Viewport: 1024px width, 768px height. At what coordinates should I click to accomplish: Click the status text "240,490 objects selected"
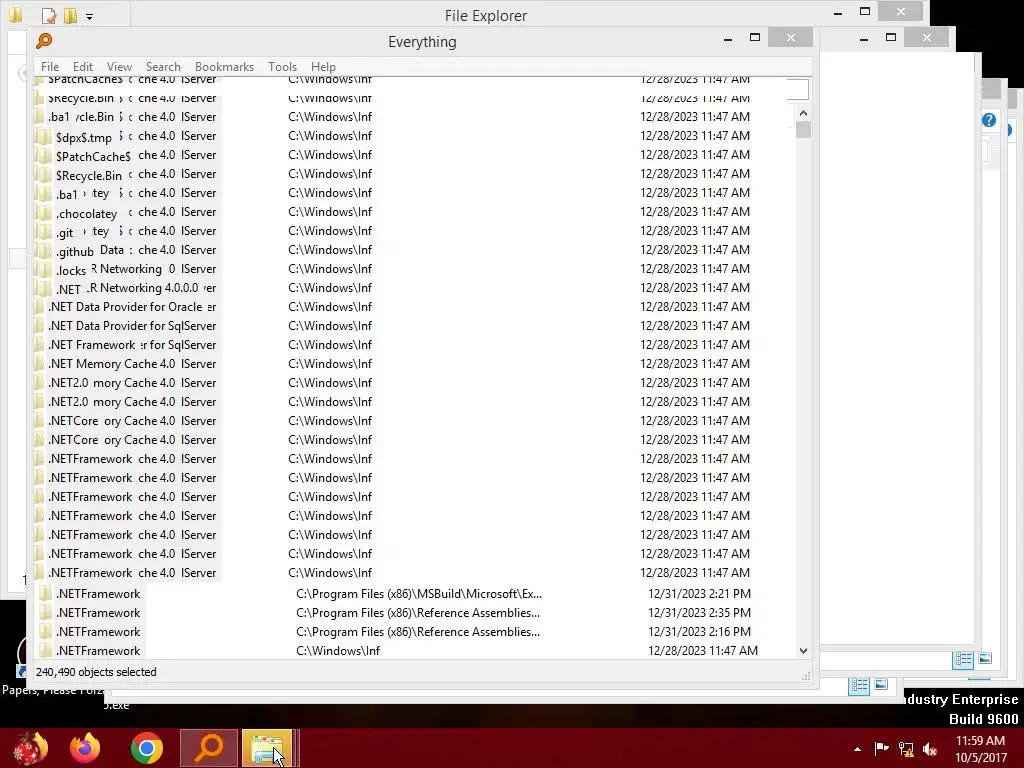pos(96,672)
